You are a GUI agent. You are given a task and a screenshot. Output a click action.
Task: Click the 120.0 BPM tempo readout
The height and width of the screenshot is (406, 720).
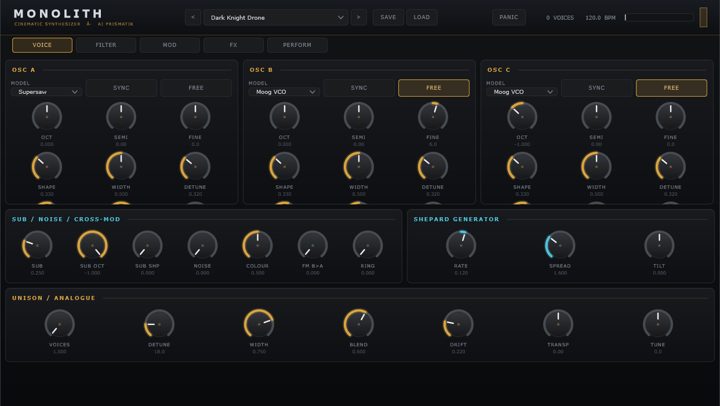[x=600, y=18]
